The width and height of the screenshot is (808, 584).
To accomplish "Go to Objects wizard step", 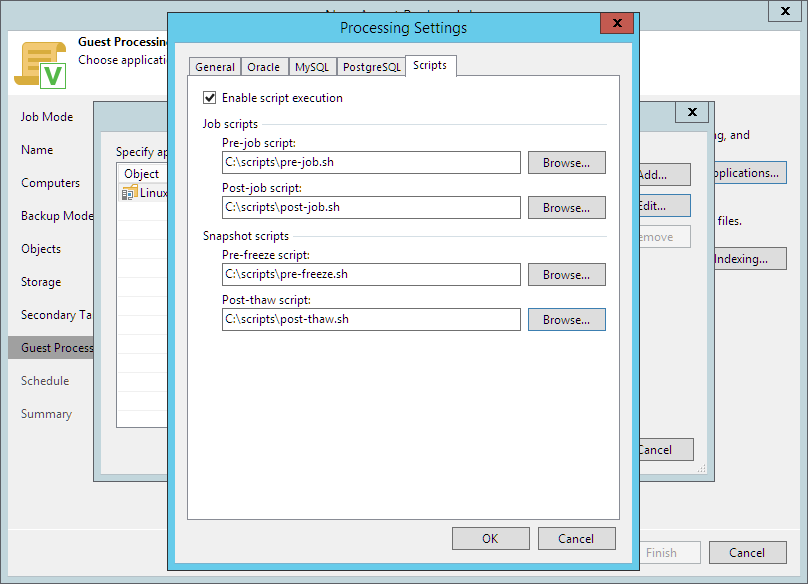I will pyautogui.click(x=41, y=249).
